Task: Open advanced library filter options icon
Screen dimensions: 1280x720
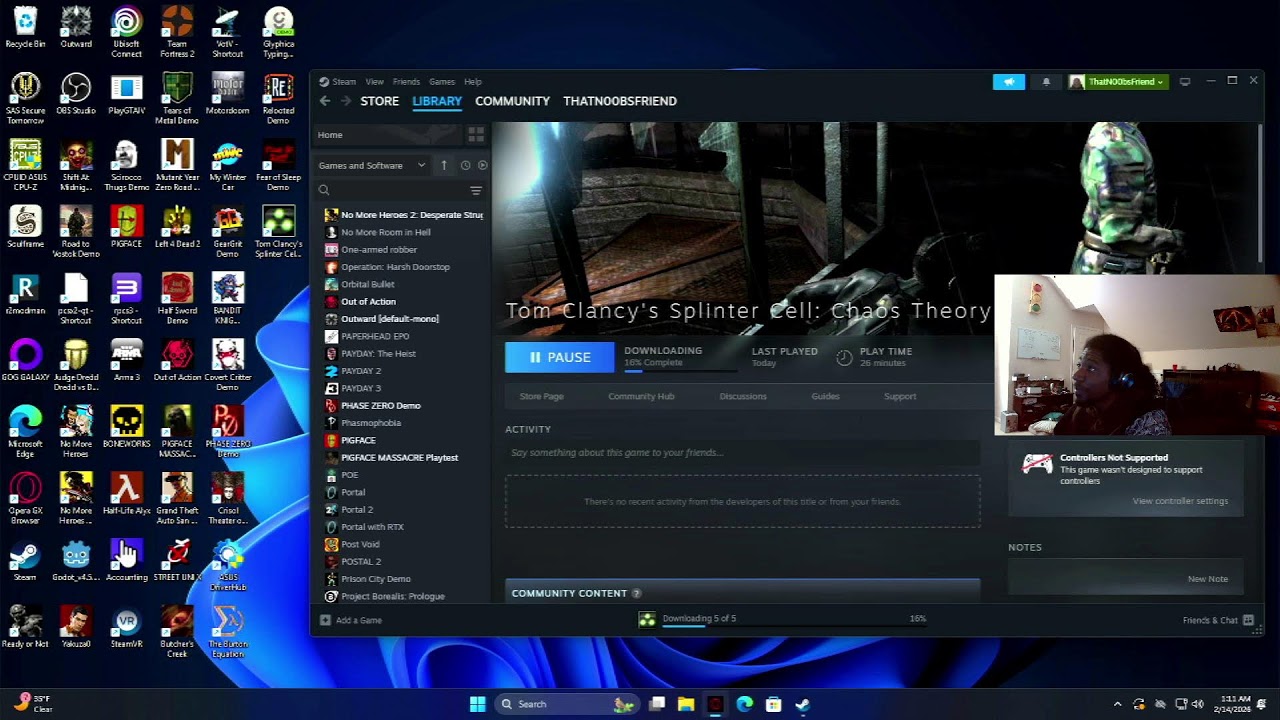Action: tap(476, 190)
